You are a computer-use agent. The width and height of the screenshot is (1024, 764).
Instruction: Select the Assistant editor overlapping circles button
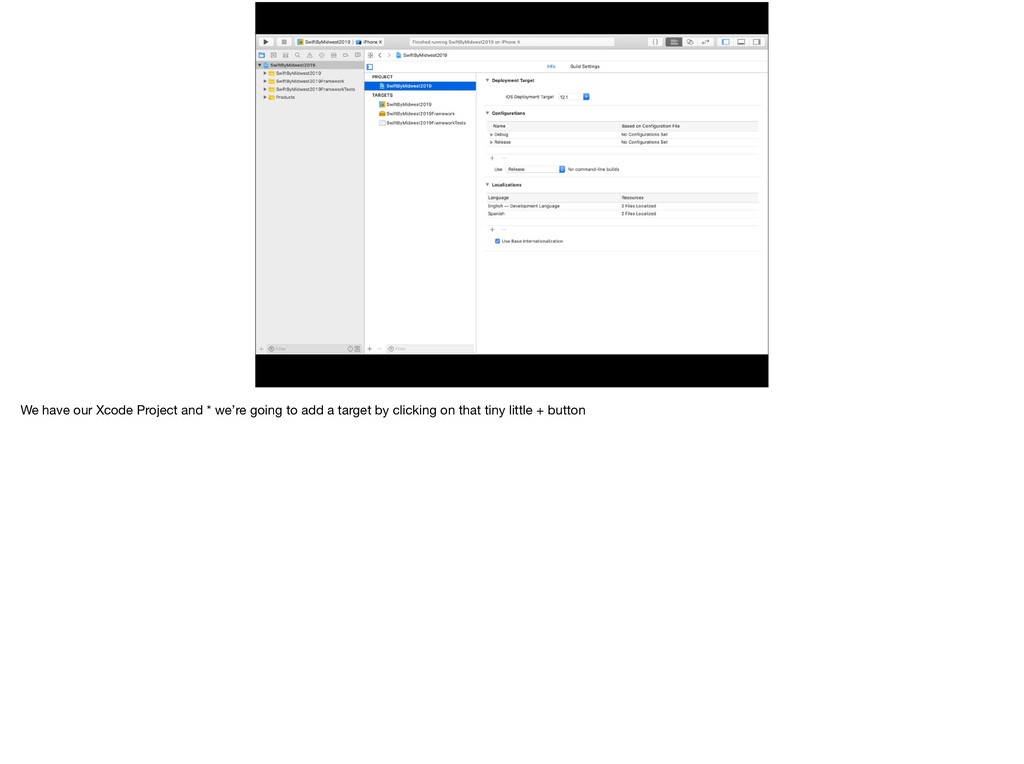[690, 42]
